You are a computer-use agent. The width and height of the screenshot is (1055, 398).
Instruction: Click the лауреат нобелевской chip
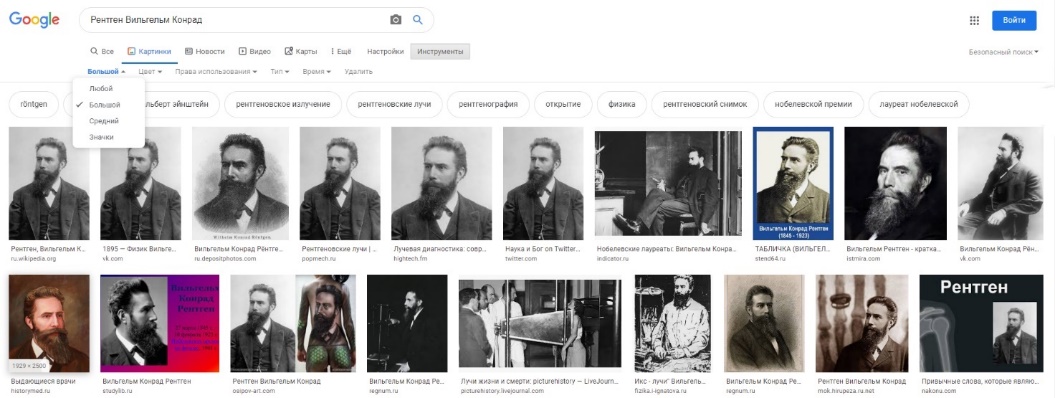point(918,104)
